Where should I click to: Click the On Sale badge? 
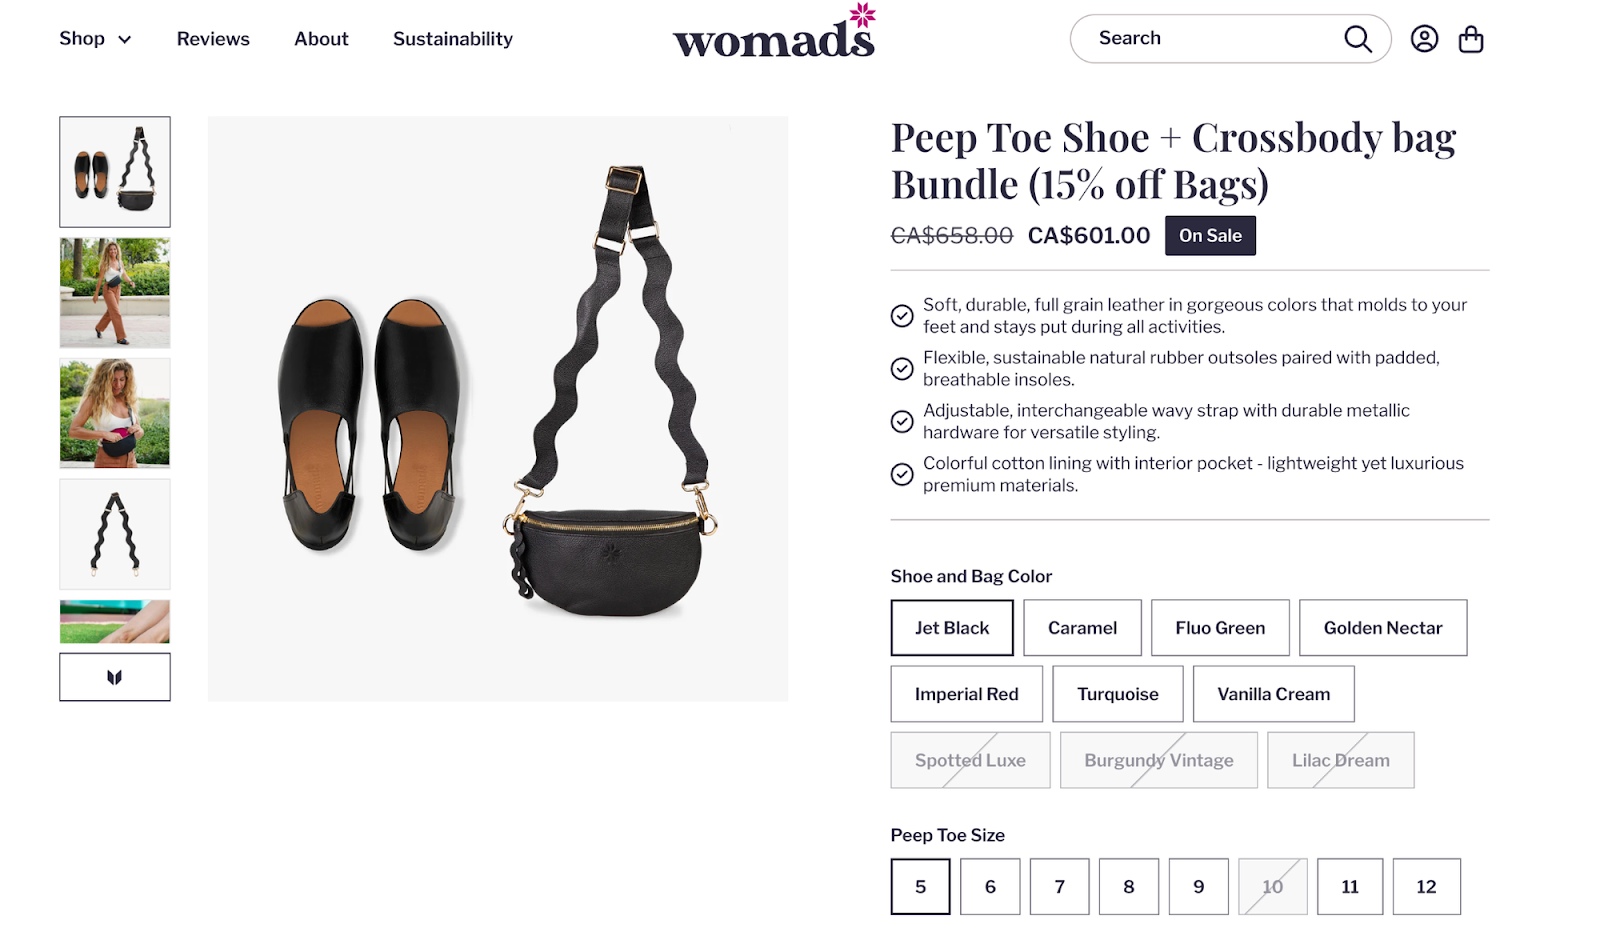coord(1209,236)
